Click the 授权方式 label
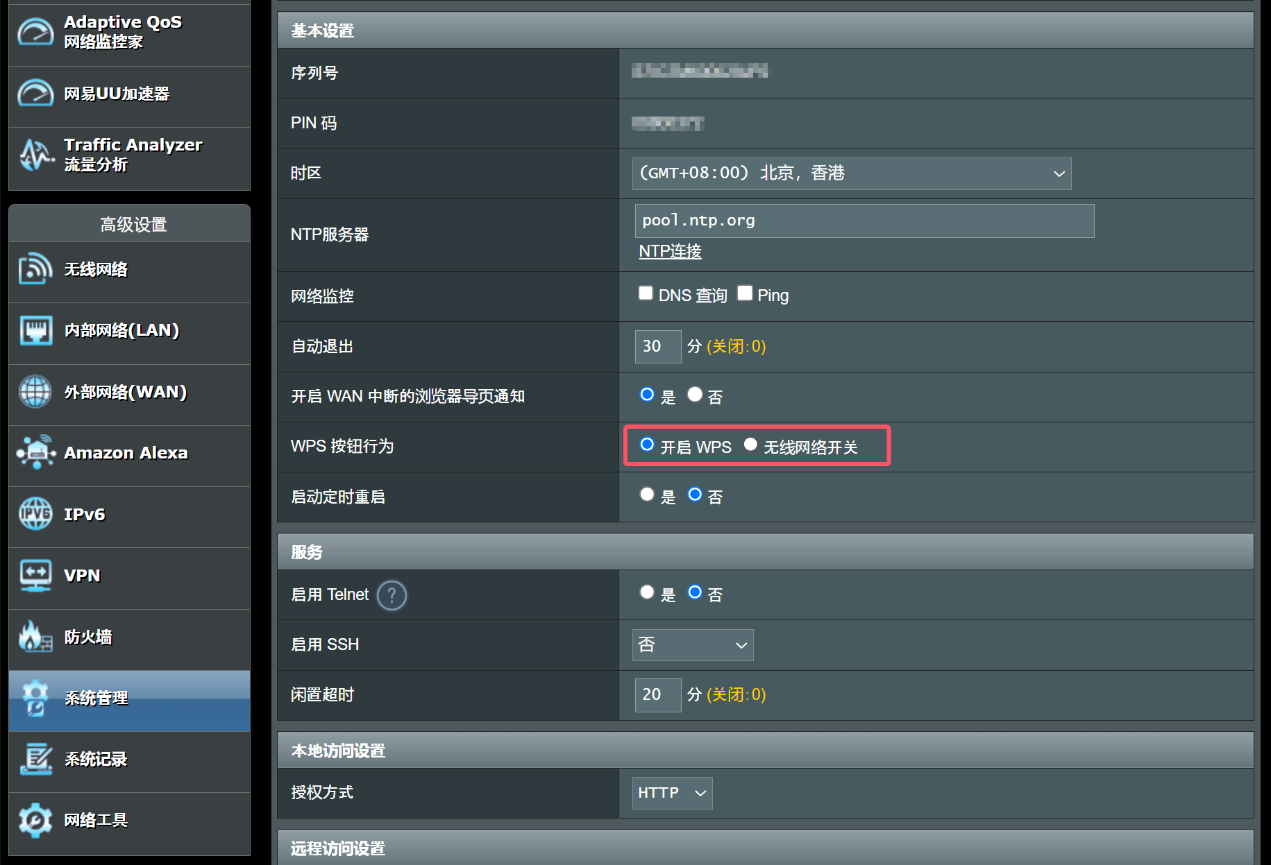This screenshot has height=865, width=1271. 322,792
